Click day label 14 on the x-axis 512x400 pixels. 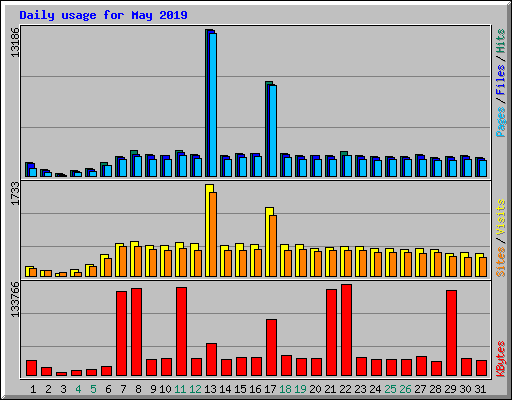tap(225, 389)
